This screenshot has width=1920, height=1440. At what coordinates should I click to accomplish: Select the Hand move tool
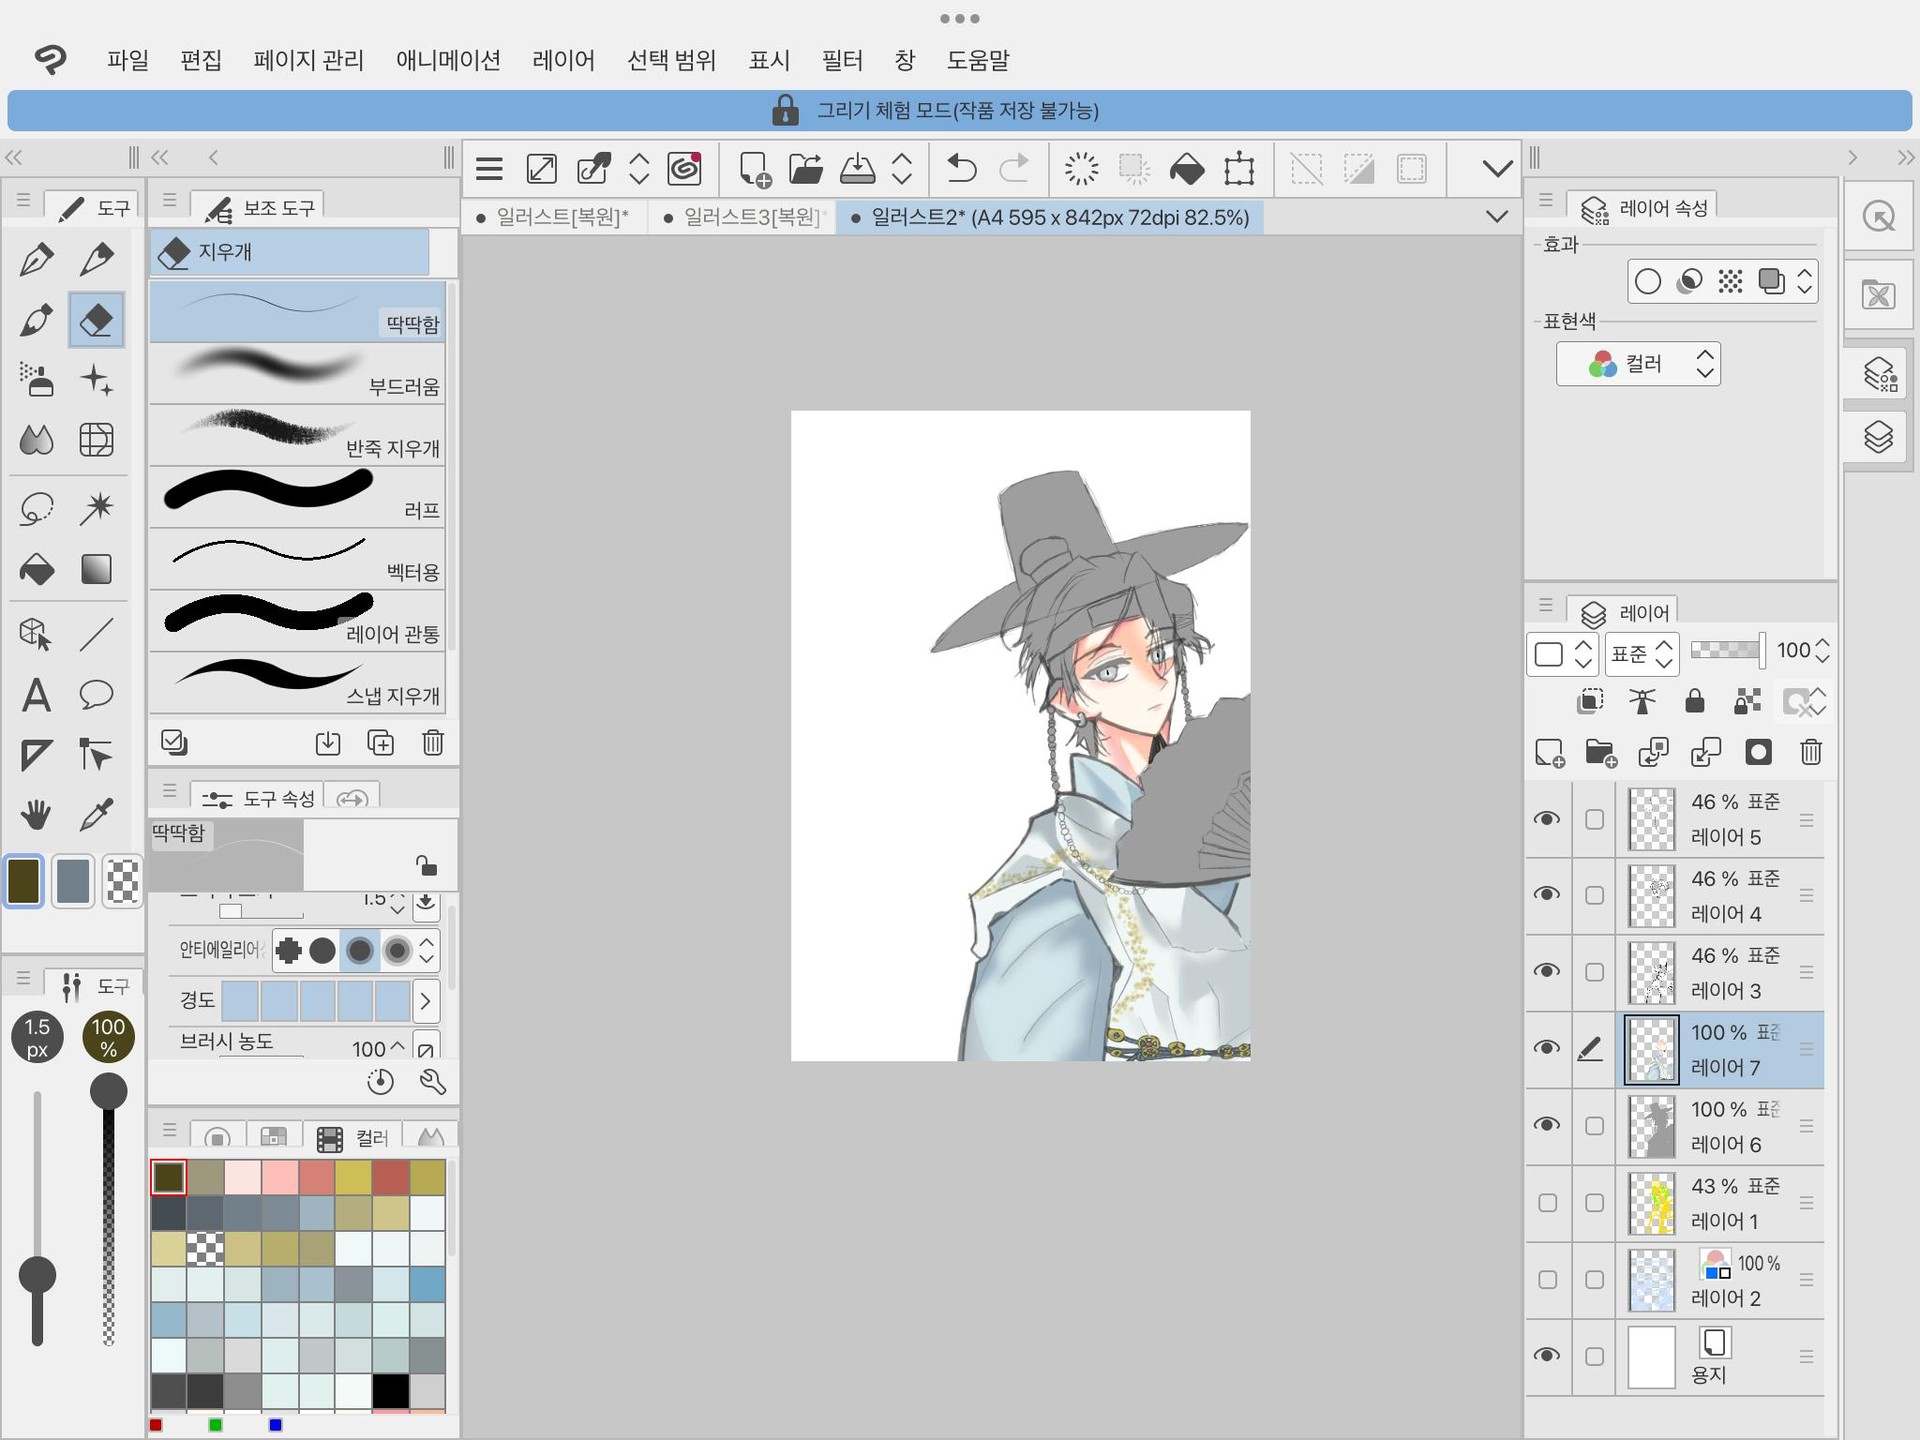coord(36,814)
